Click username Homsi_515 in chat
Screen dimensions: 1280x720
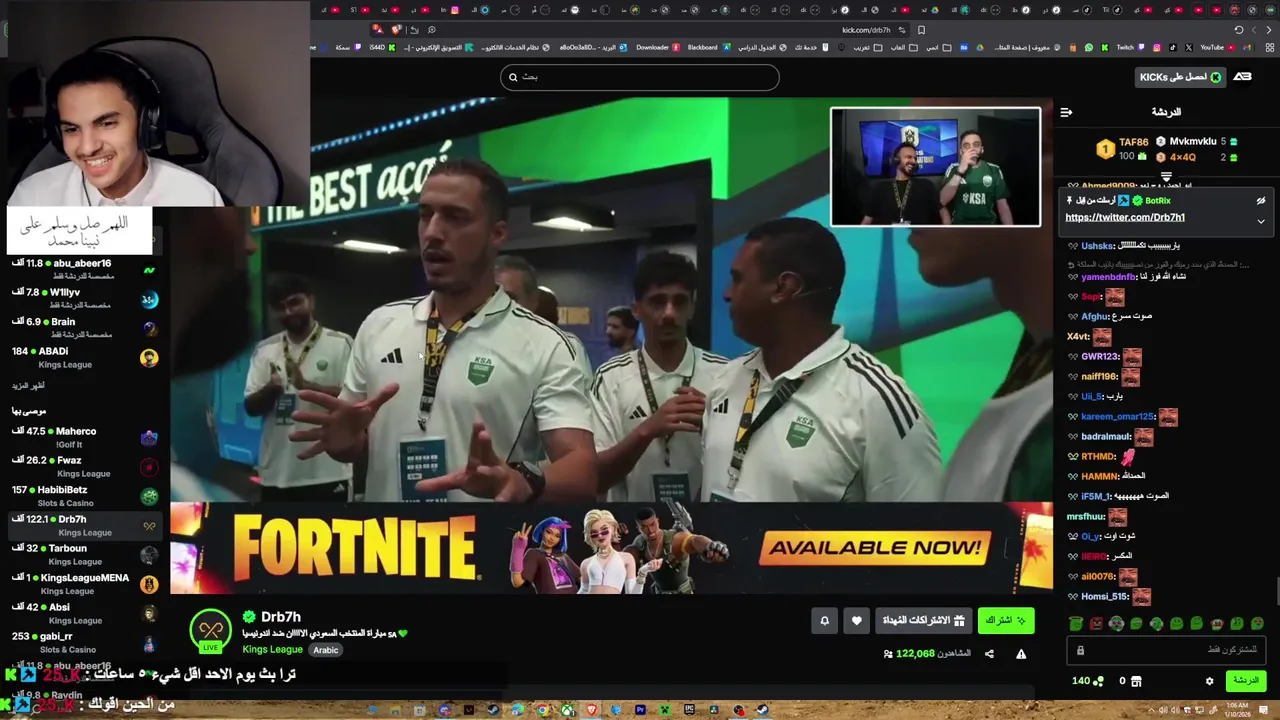click(1104, 596)
